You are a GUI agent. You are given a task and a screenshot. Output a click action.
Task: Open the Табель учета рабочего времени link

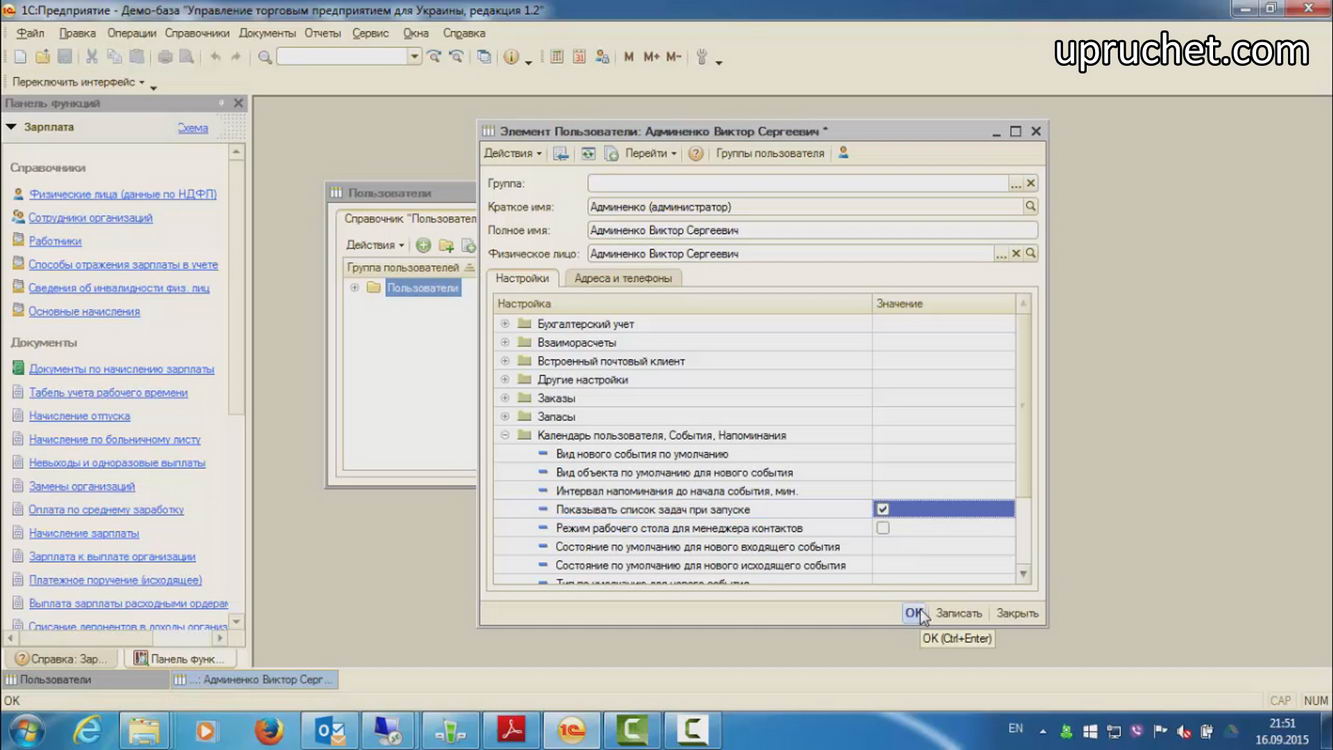tap(108, 392)
